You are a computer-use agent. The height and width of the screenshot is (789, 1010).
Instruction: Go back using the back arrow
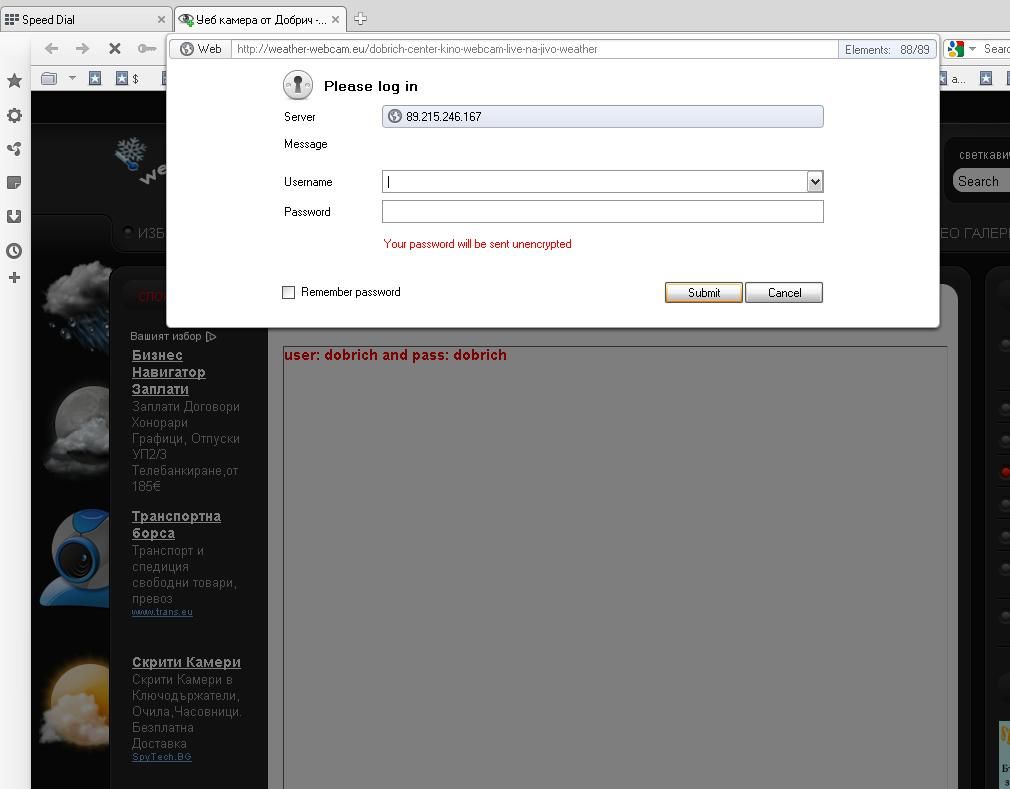click(52, 48)
